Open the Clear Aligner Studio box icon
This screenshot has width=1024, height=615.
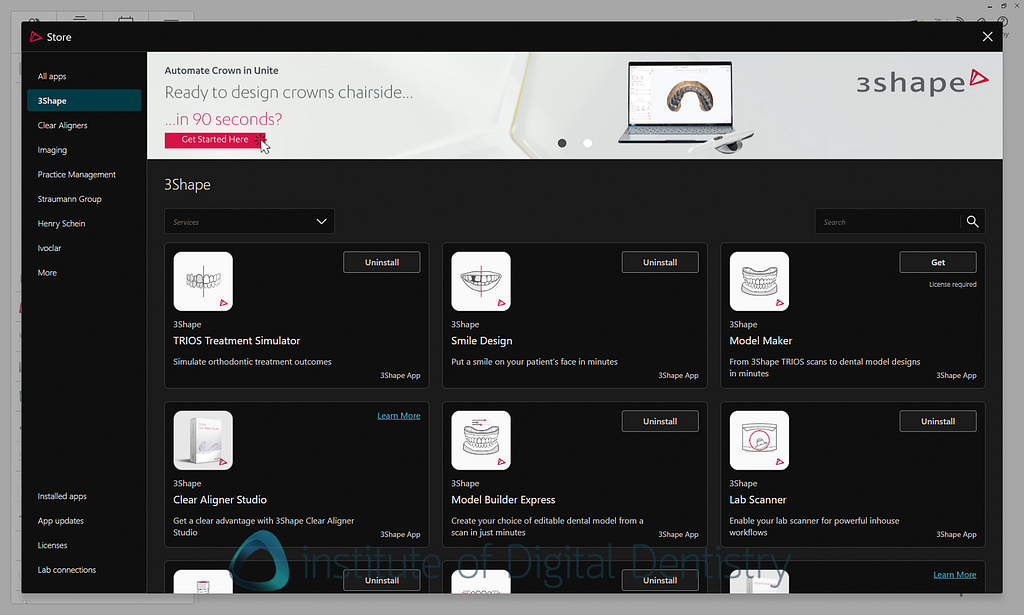(203, 439)
